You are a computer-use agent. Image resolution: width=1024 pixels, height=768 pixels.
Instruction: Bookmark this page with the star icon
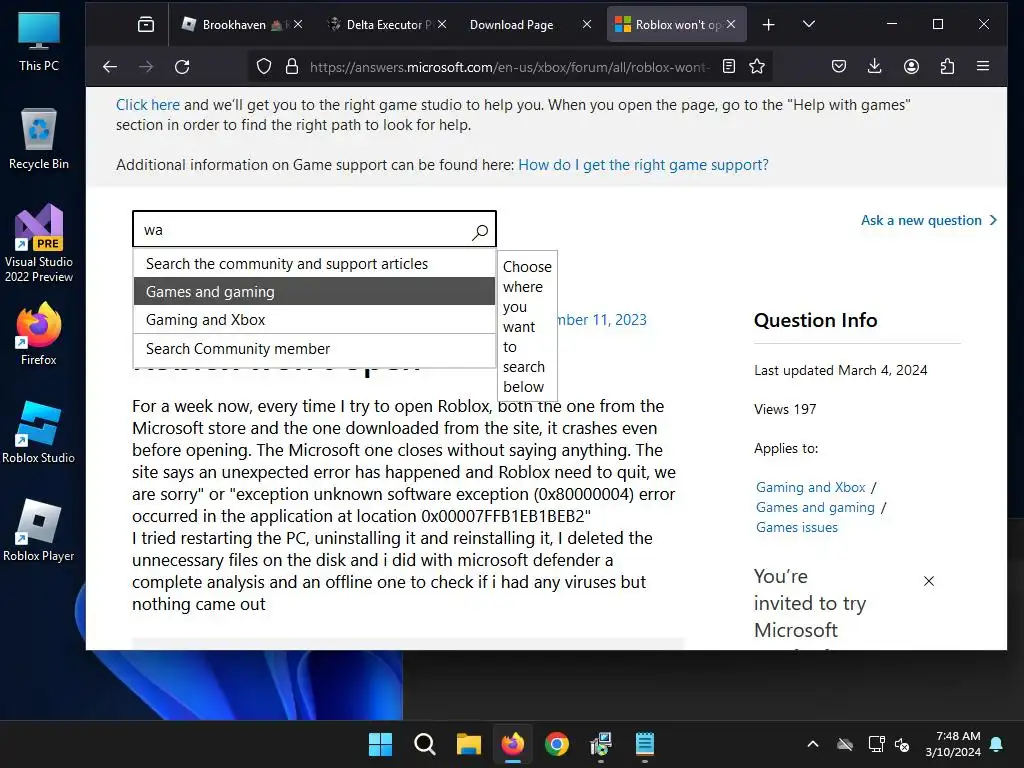pyautogui.click(x=757, y=67)
